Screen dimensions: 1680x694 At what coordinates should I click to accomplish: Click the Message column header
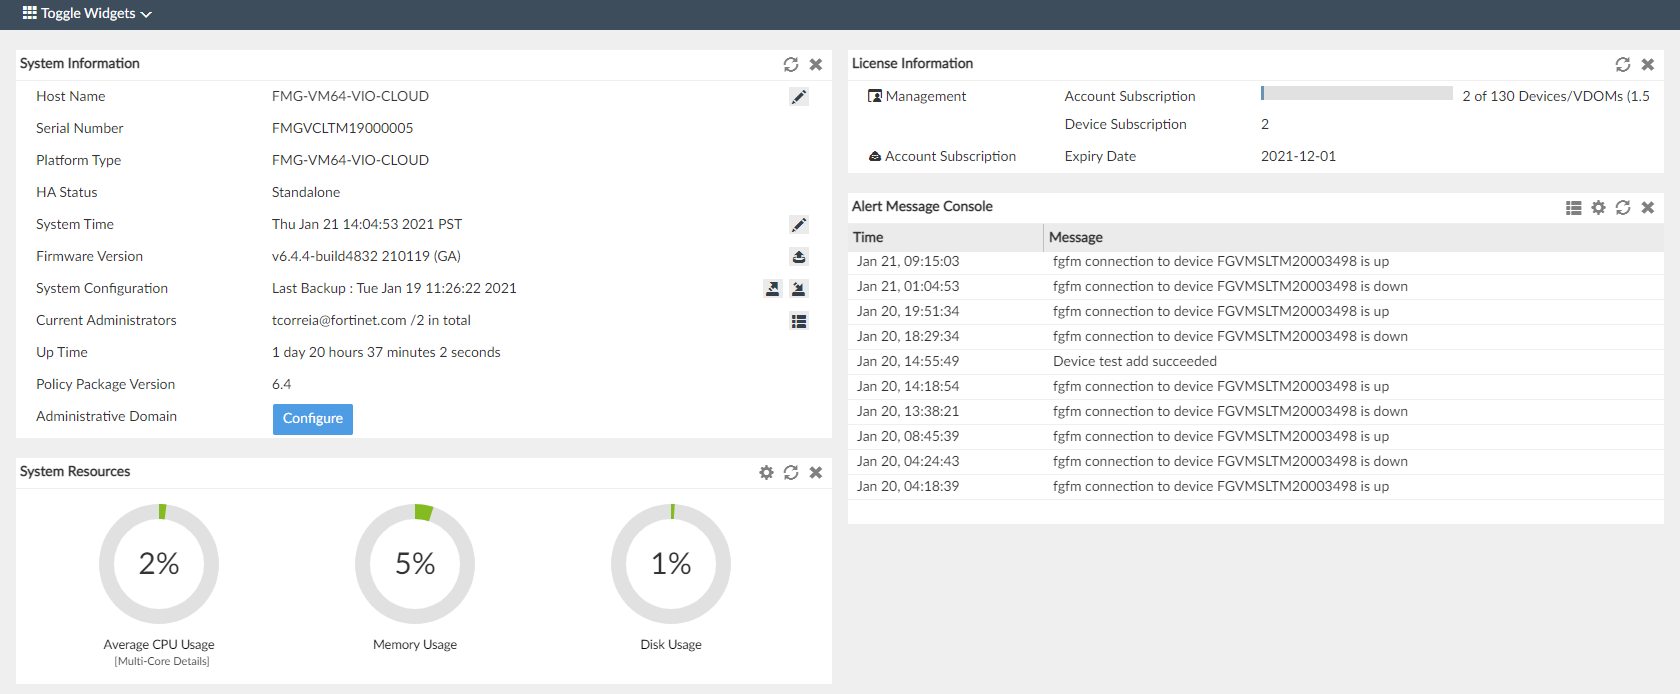click(1076, 237)
